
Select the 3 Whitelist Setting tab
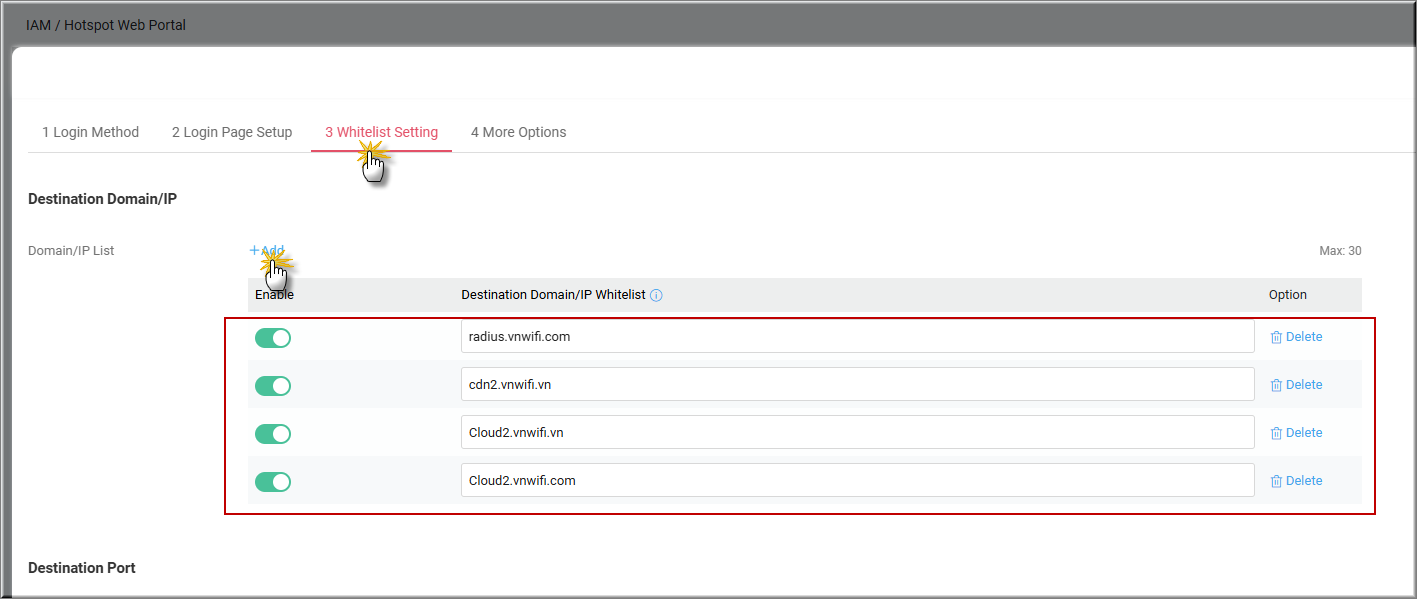coord(381,132)
